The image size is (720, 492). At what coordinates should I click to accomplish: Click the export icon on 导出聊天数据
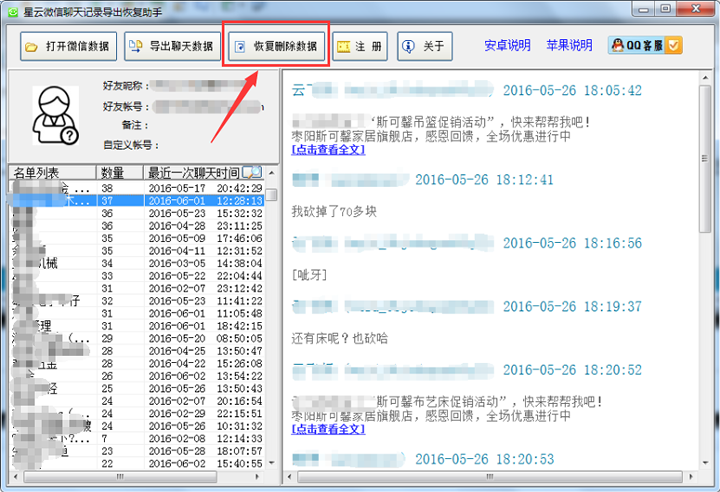[x=135, y=46]
